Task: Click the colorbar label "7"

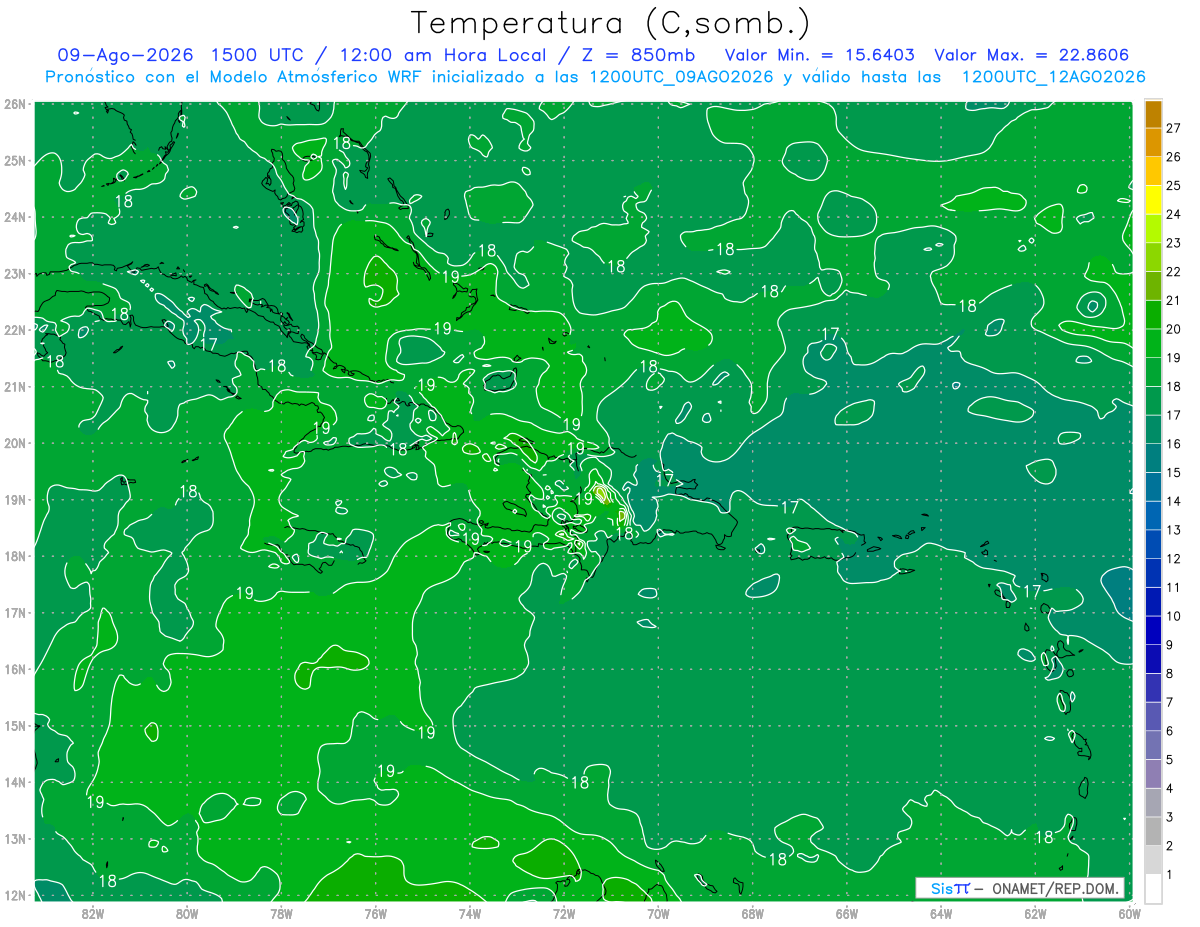Action: pyautogui.click(x=1170, y=702)
